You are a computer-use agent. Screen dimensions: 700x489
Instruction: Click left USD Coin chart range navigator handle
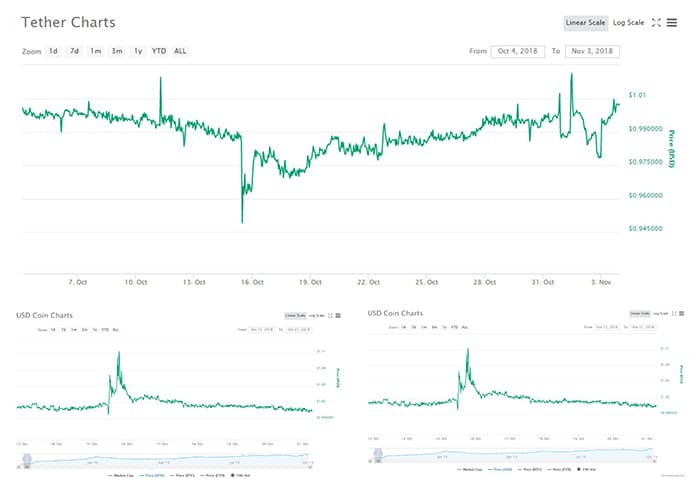[x=27, y=457]
